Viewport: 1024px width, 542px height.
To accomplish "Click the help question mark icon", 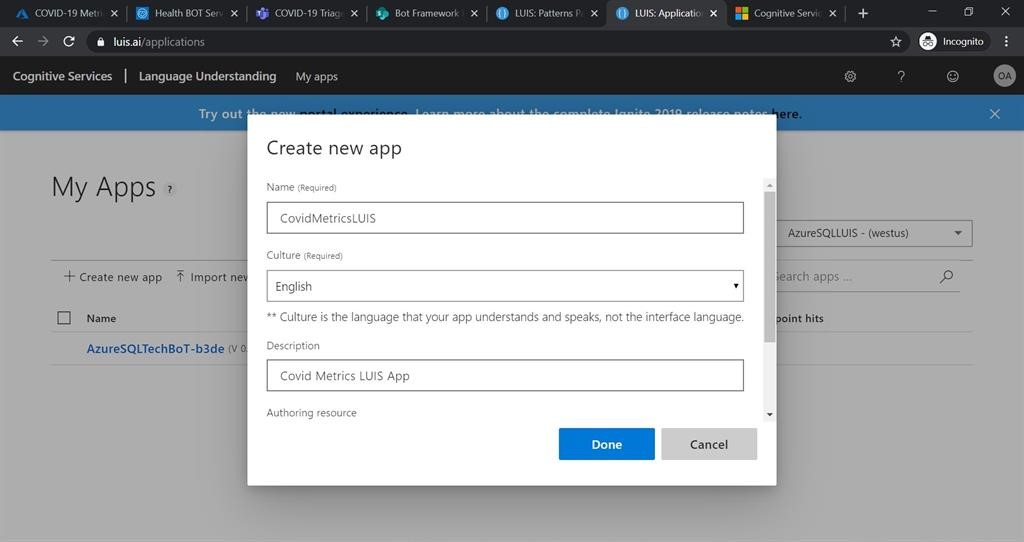I will point(901,76).
